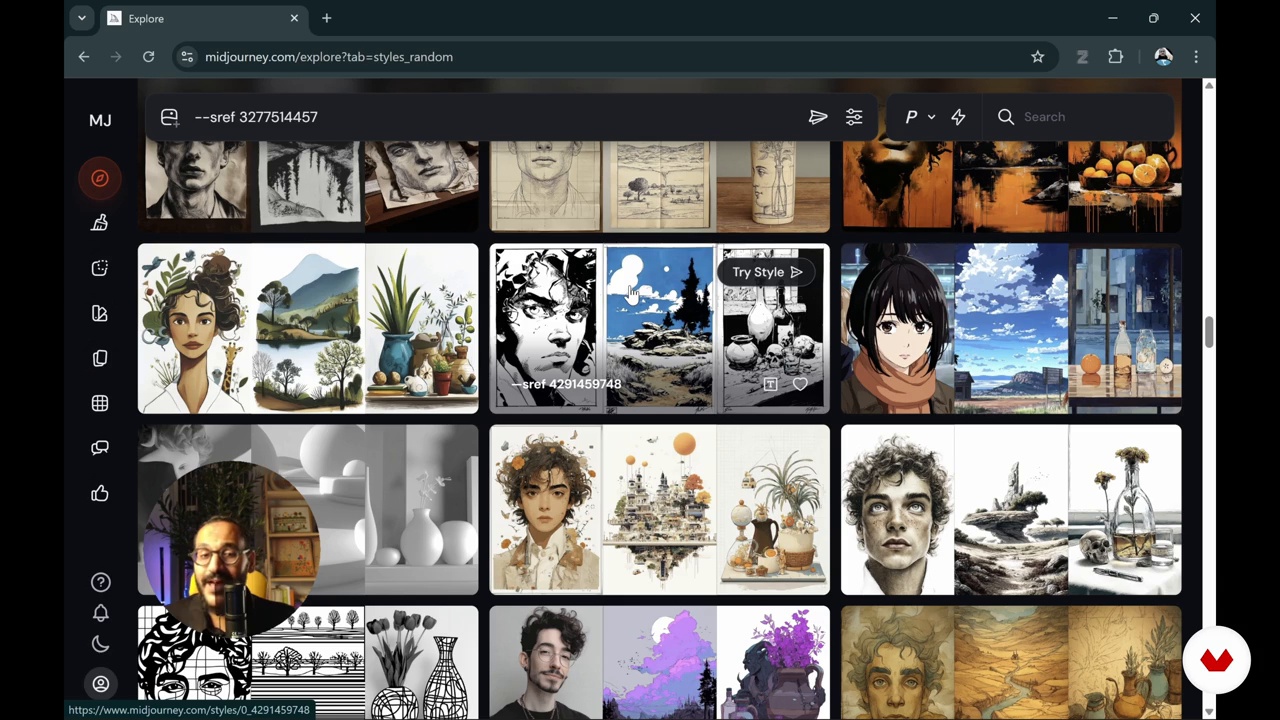
Task: Toggle dark mode moon icon
Action: coord(100,644)
